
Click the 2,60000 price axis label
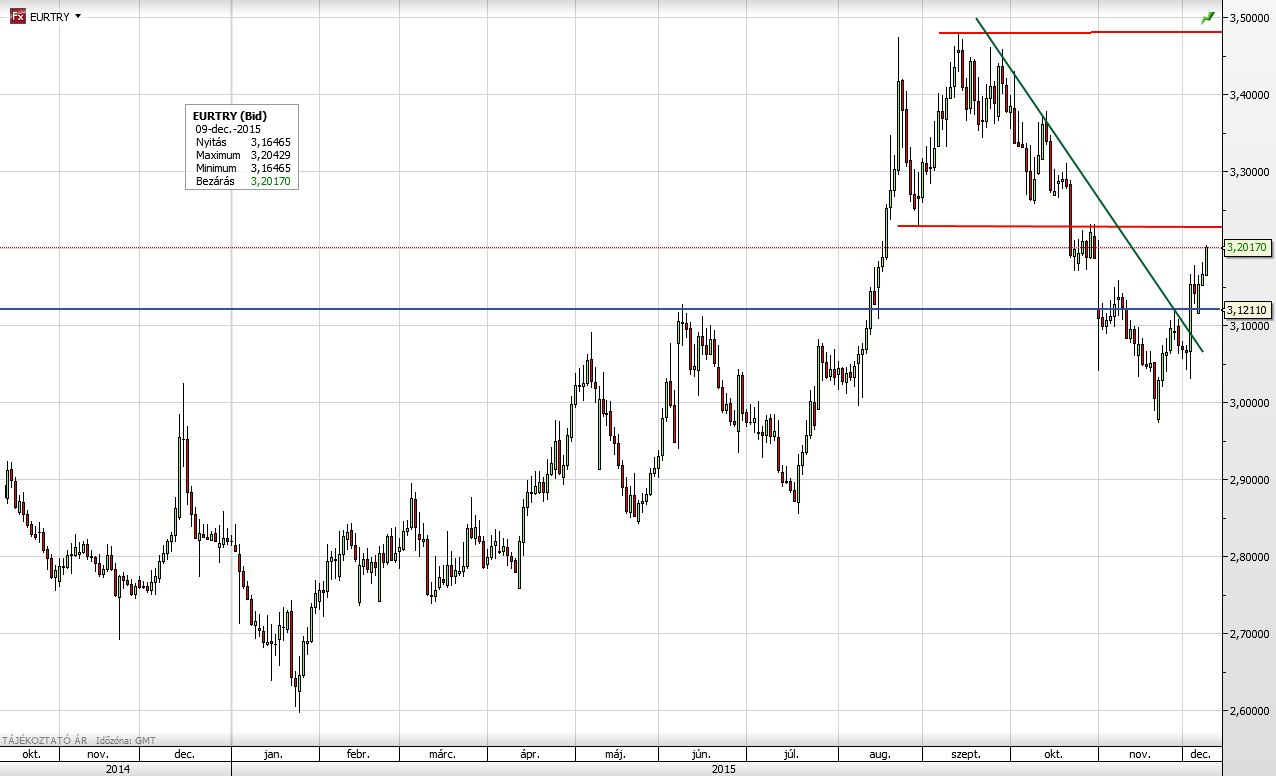pos(1248,711)
